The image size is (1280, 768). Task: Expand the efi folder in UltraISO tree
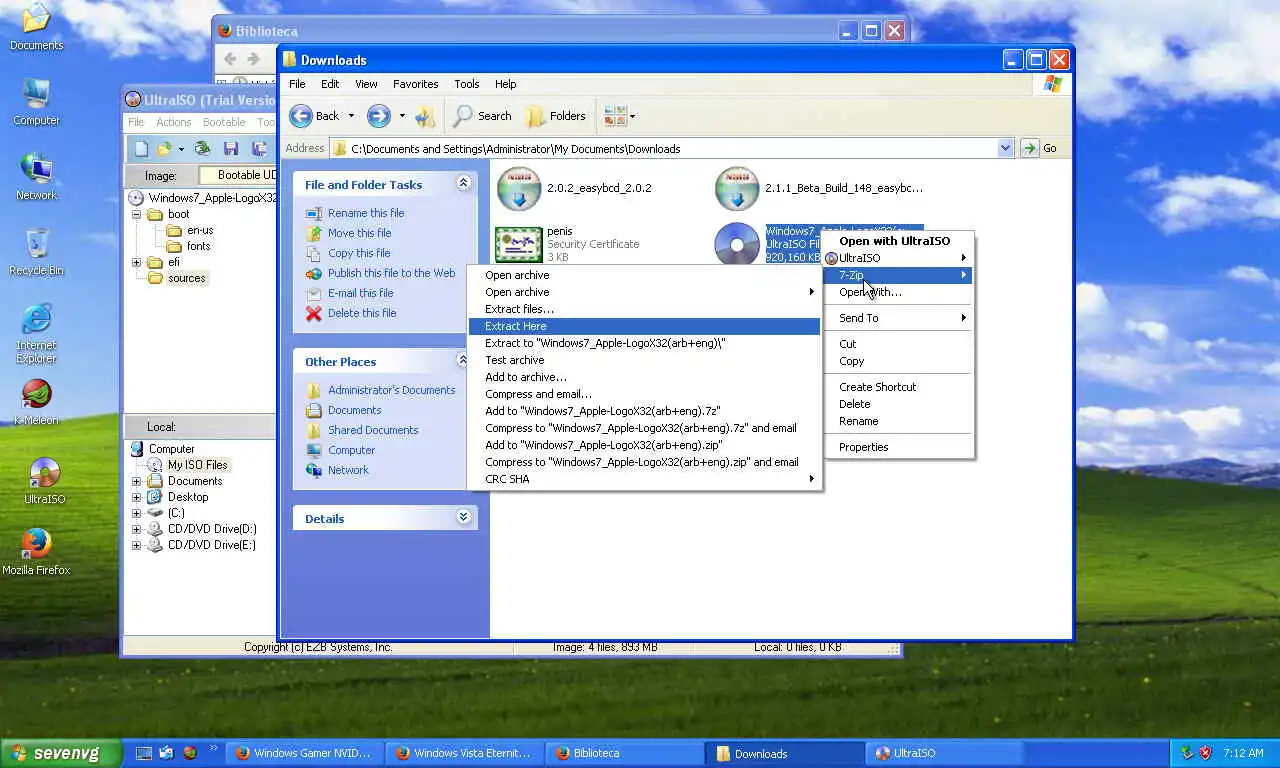137,262
